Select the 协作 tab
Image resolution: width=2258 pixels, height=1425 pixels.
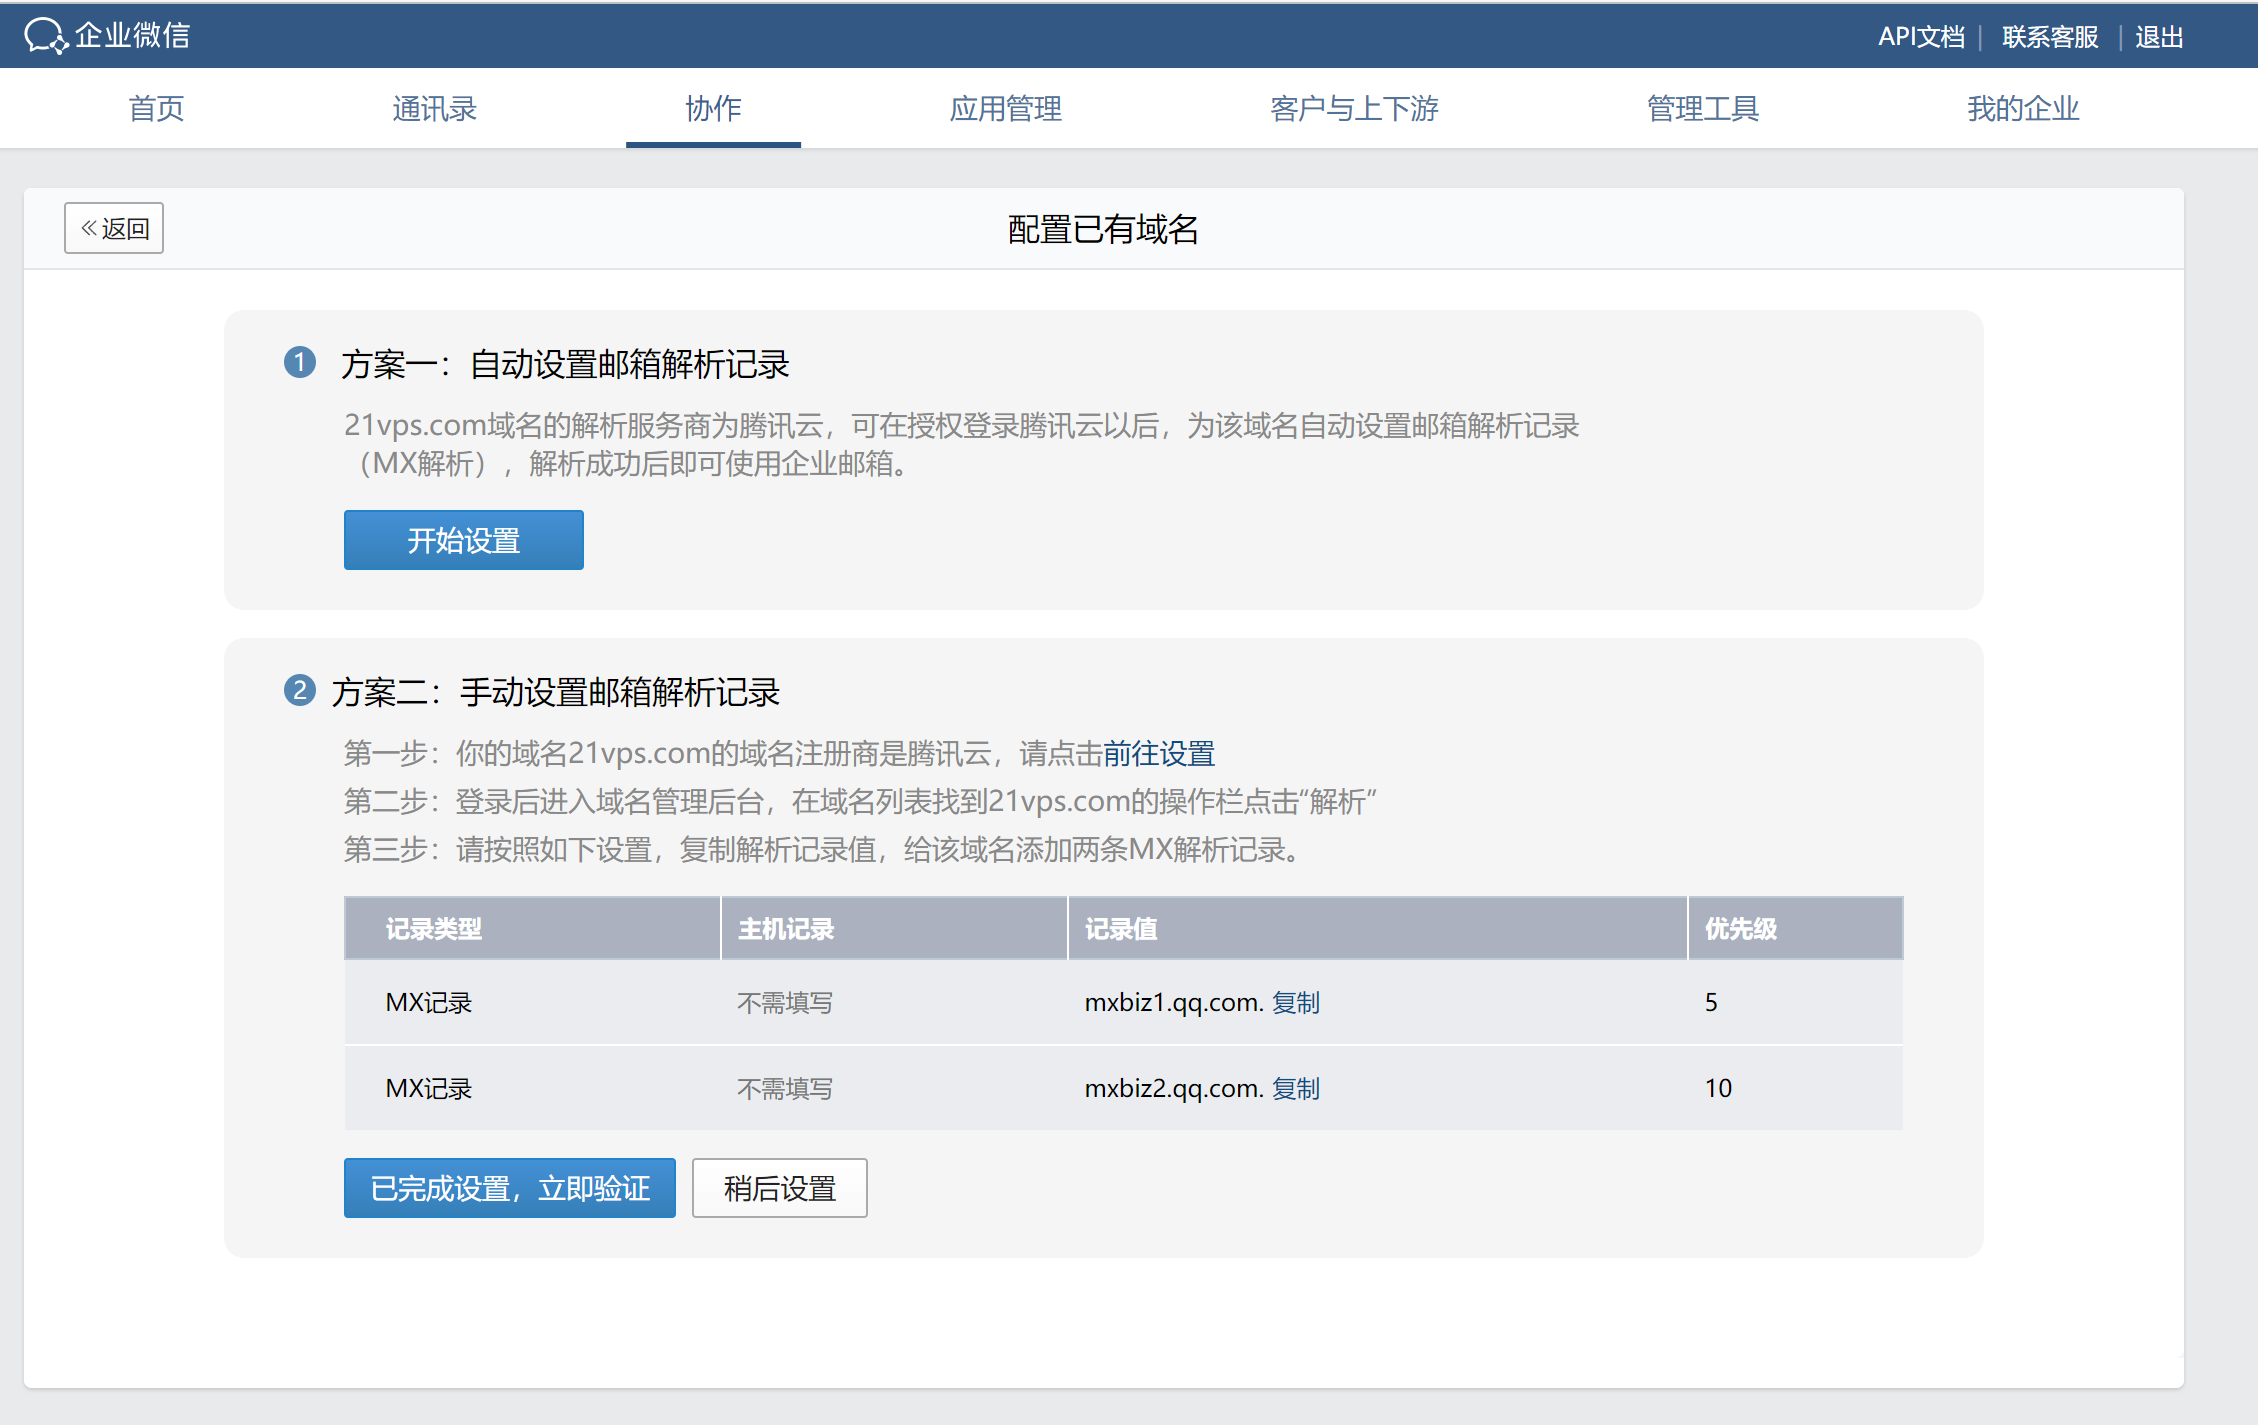713,108
